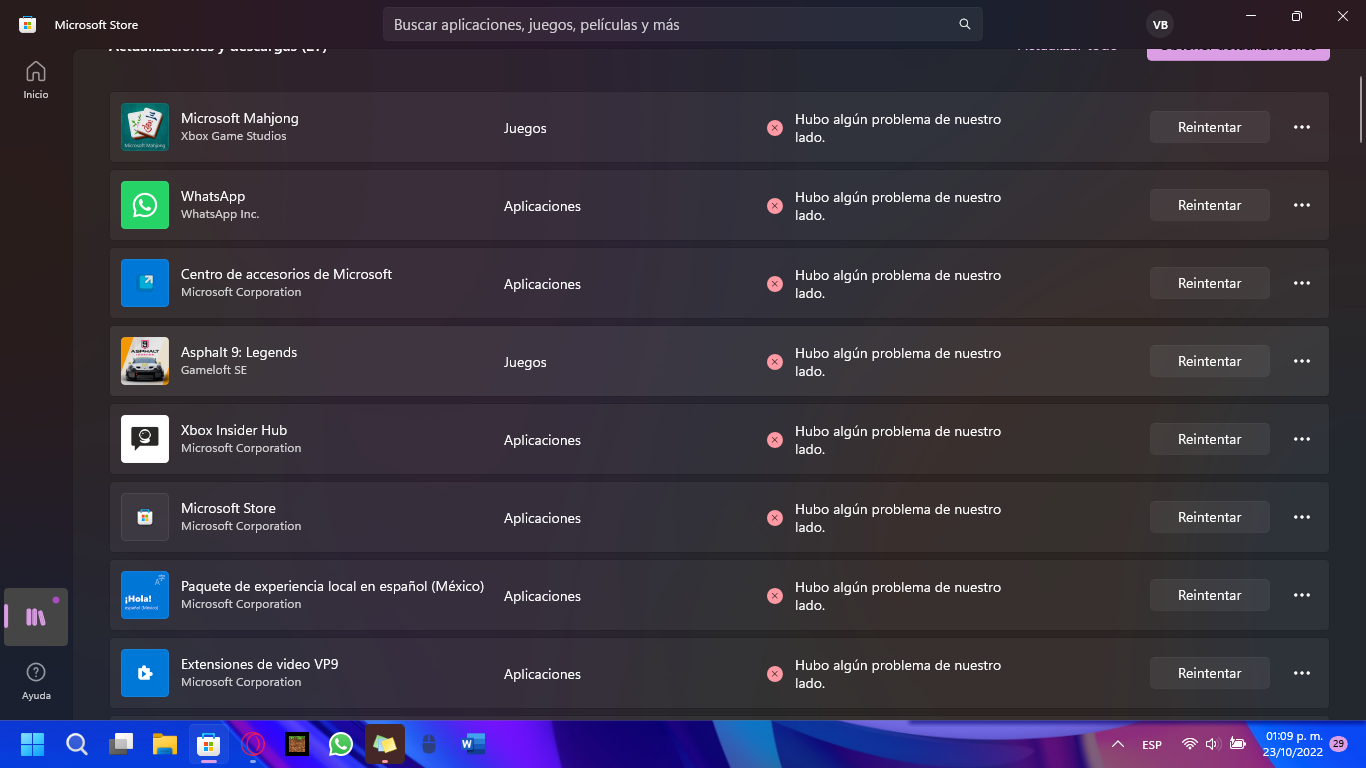
Task: Open Word from the taskbar
Action: pos(473,744)
